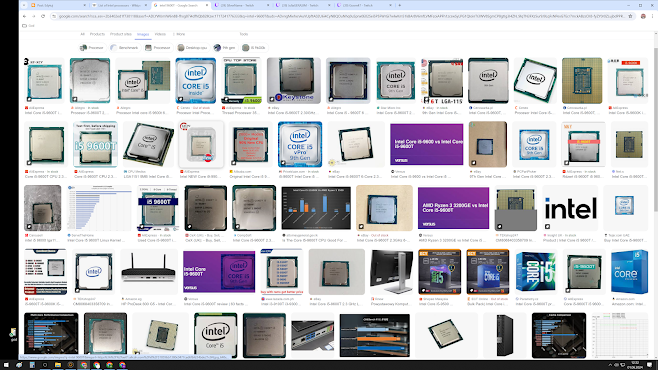This screenshot has width=658, height=370.
Task: Open the blue Core i5 retail box thumbnail
Action: pyautogui.click(x=629, y=272)
